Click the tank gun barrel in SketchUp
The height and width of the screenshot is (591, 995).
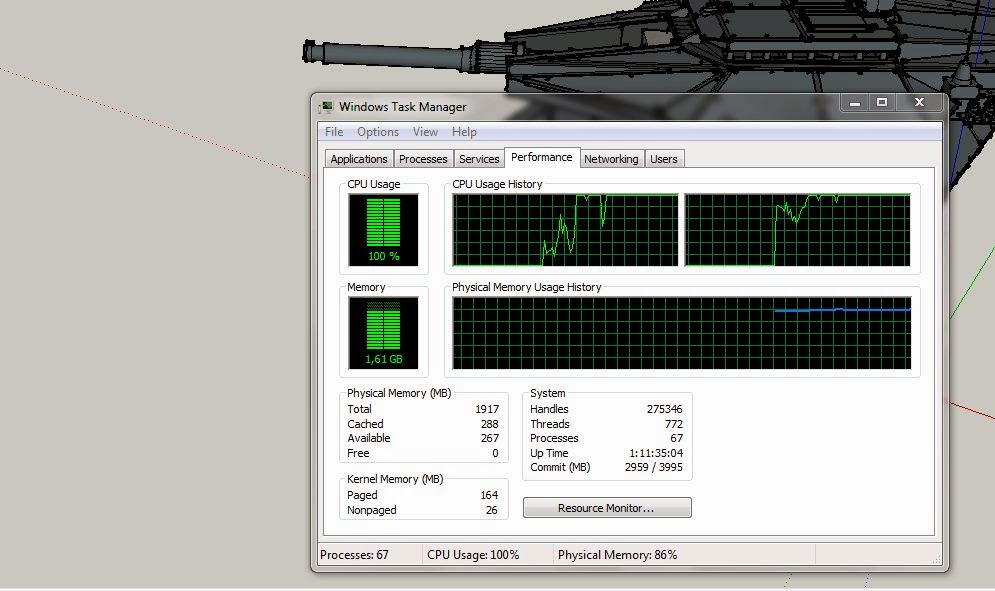[x=406, y=55]
